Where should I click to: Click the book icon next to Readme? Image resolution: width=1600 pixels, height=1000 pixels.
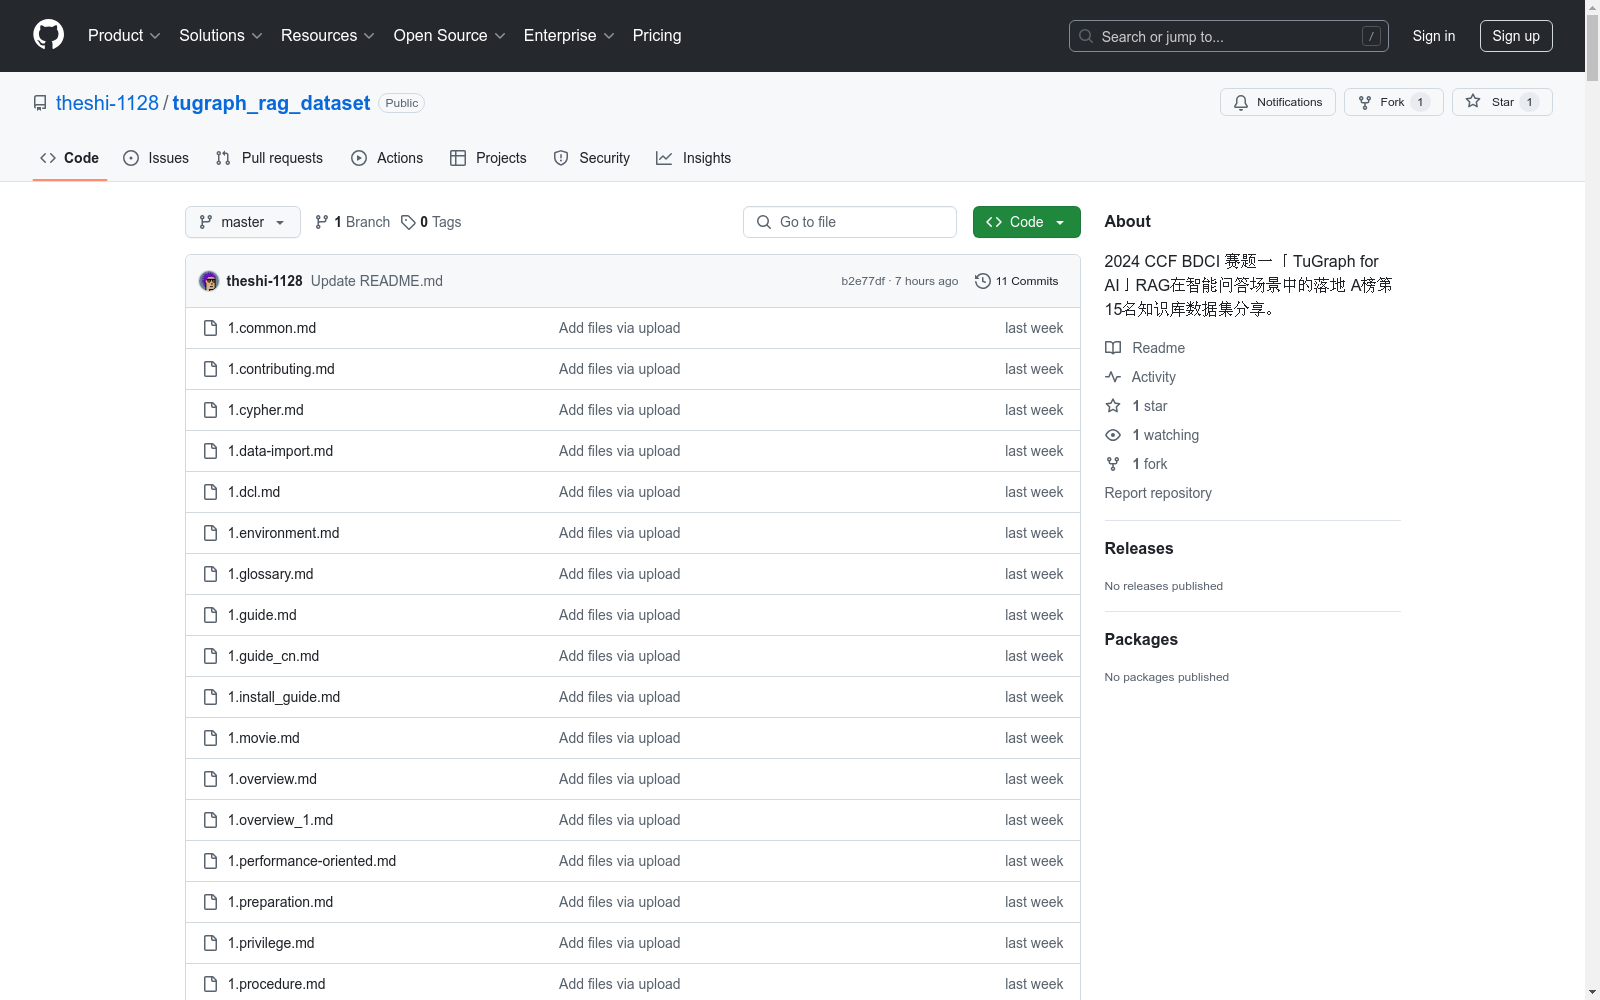tap(1113, 348)
